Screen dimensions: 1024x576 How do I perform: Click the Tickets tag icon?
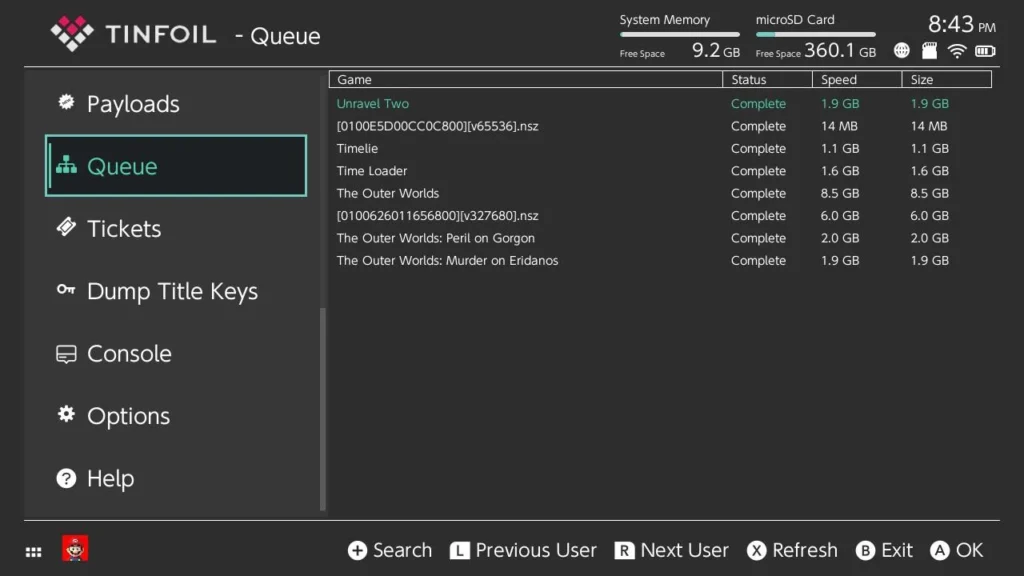(66, 227)
